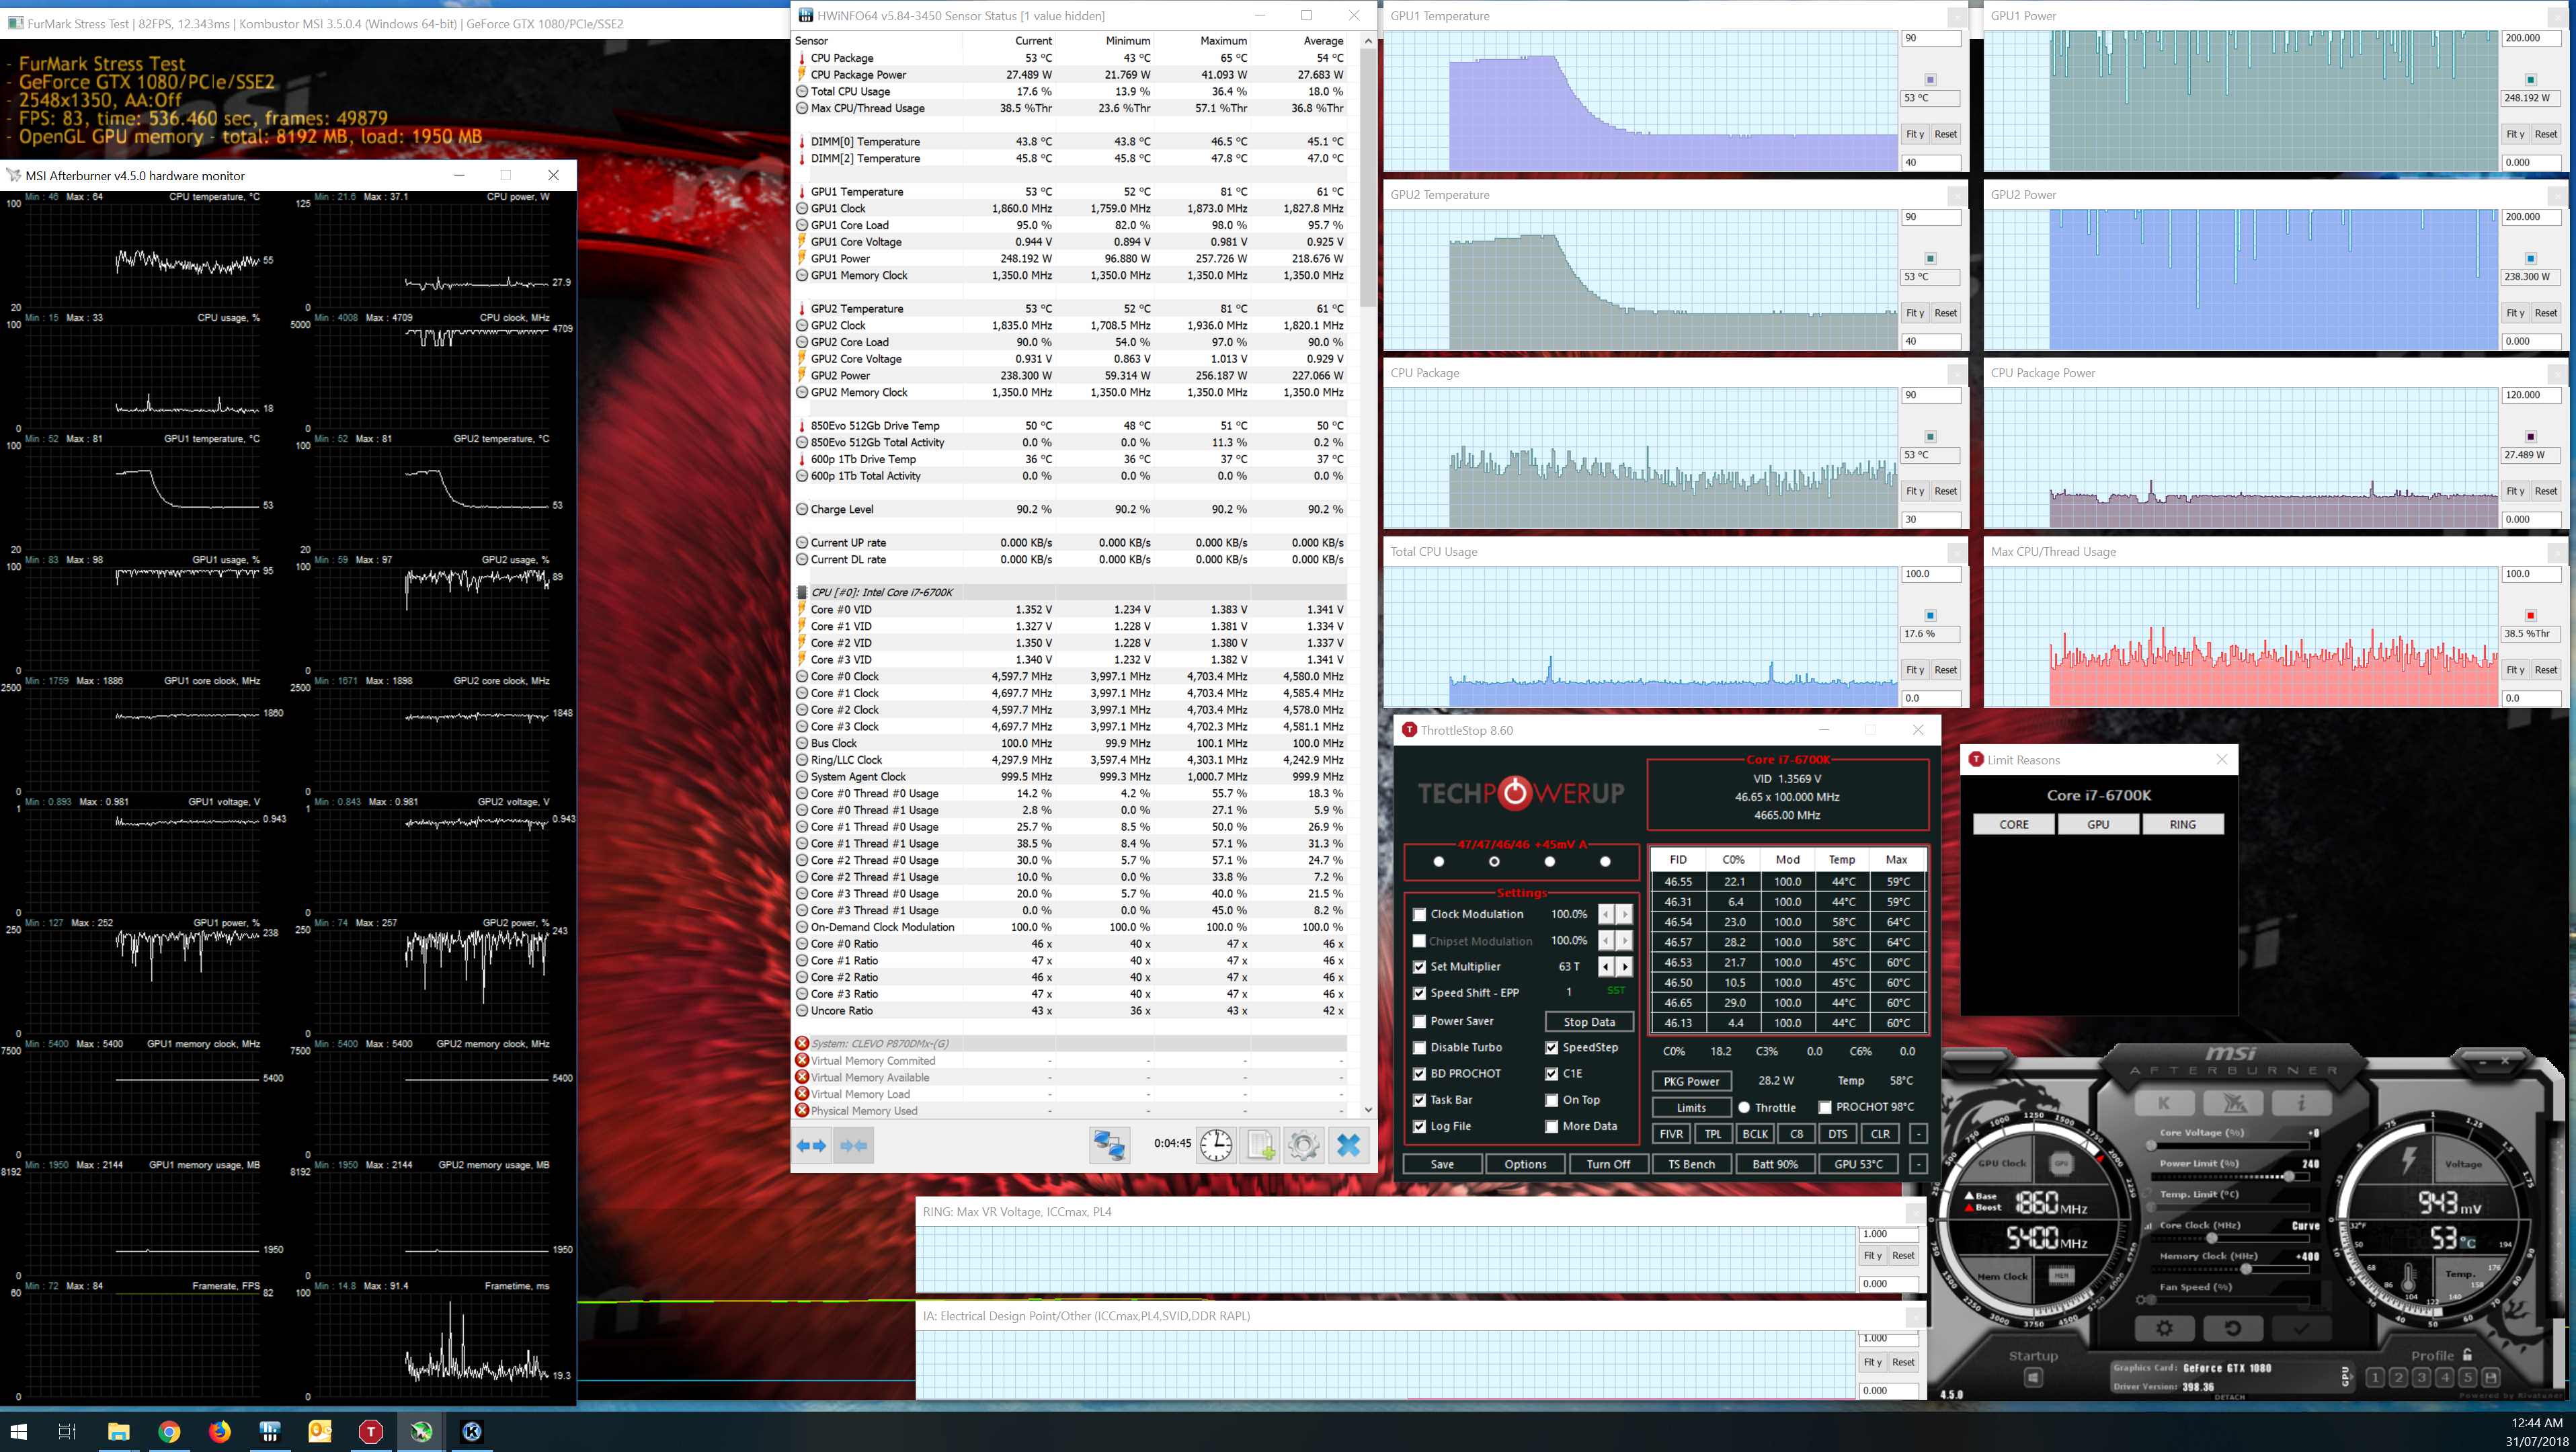This screenshot has height=1452, width=2576.
Task: Click Afterburner reset-to-defaults icon
Action: pos(2232,1328)
